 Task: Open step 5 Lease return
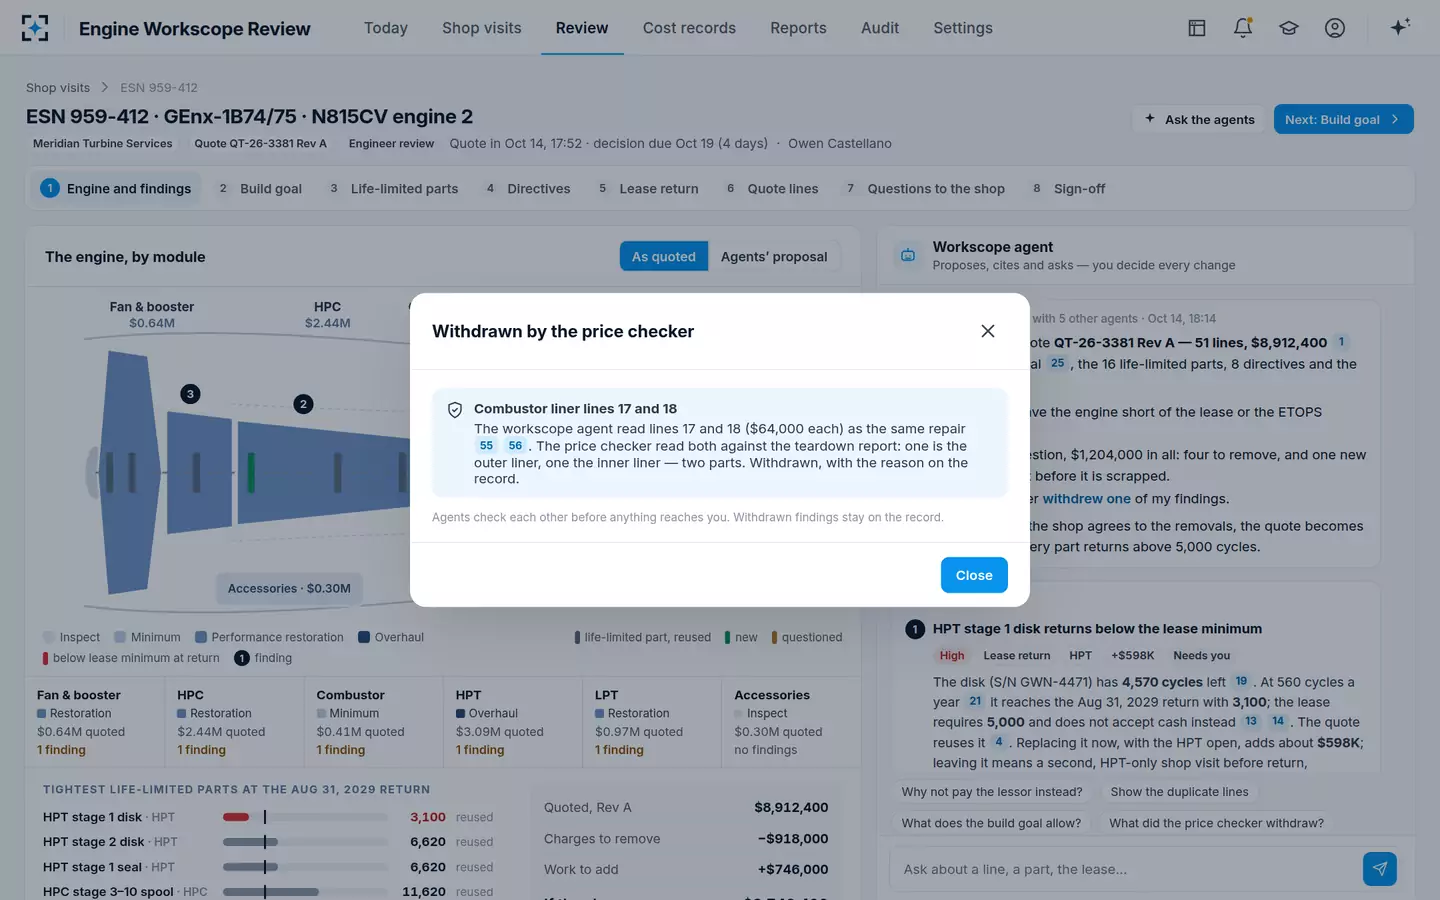pyautogui.click(x=648, y=189)
